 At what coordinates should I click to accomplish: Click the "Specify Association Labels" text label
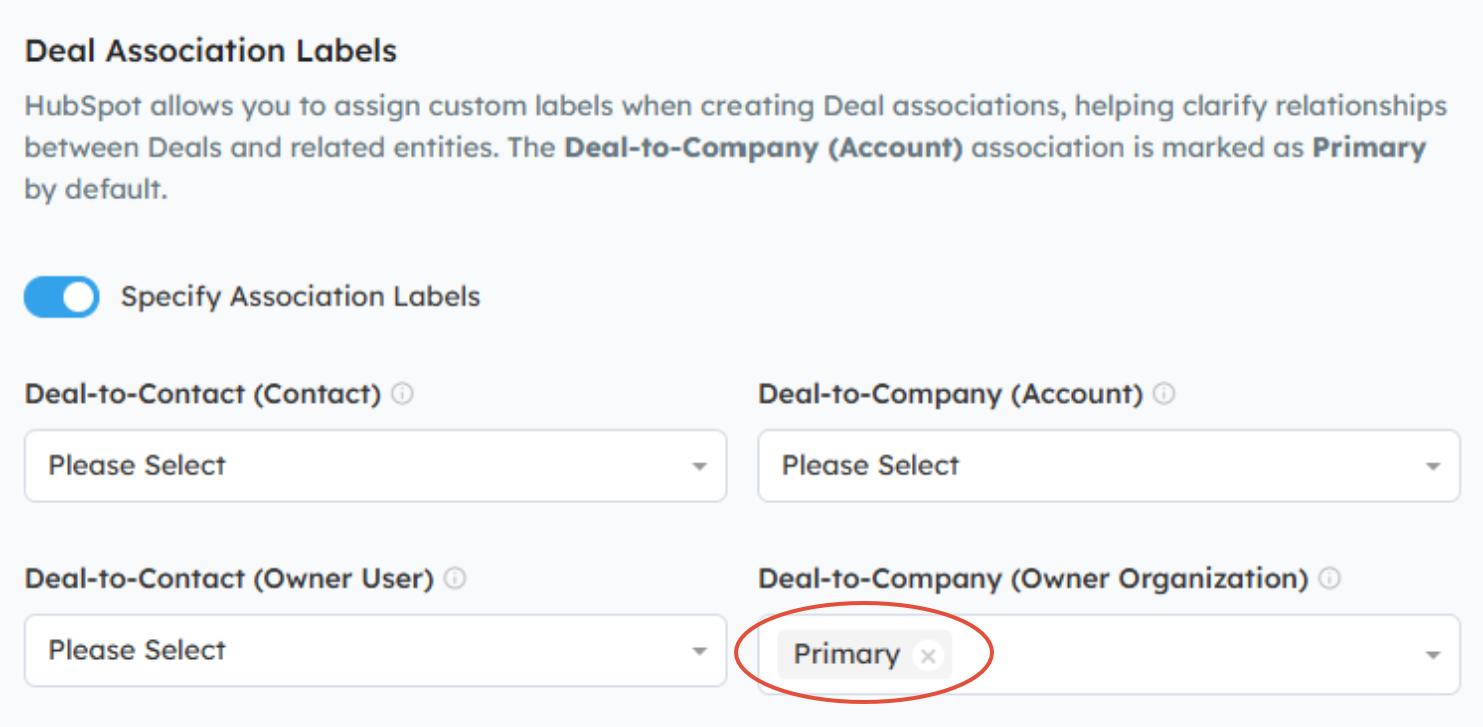click(300, 297)
